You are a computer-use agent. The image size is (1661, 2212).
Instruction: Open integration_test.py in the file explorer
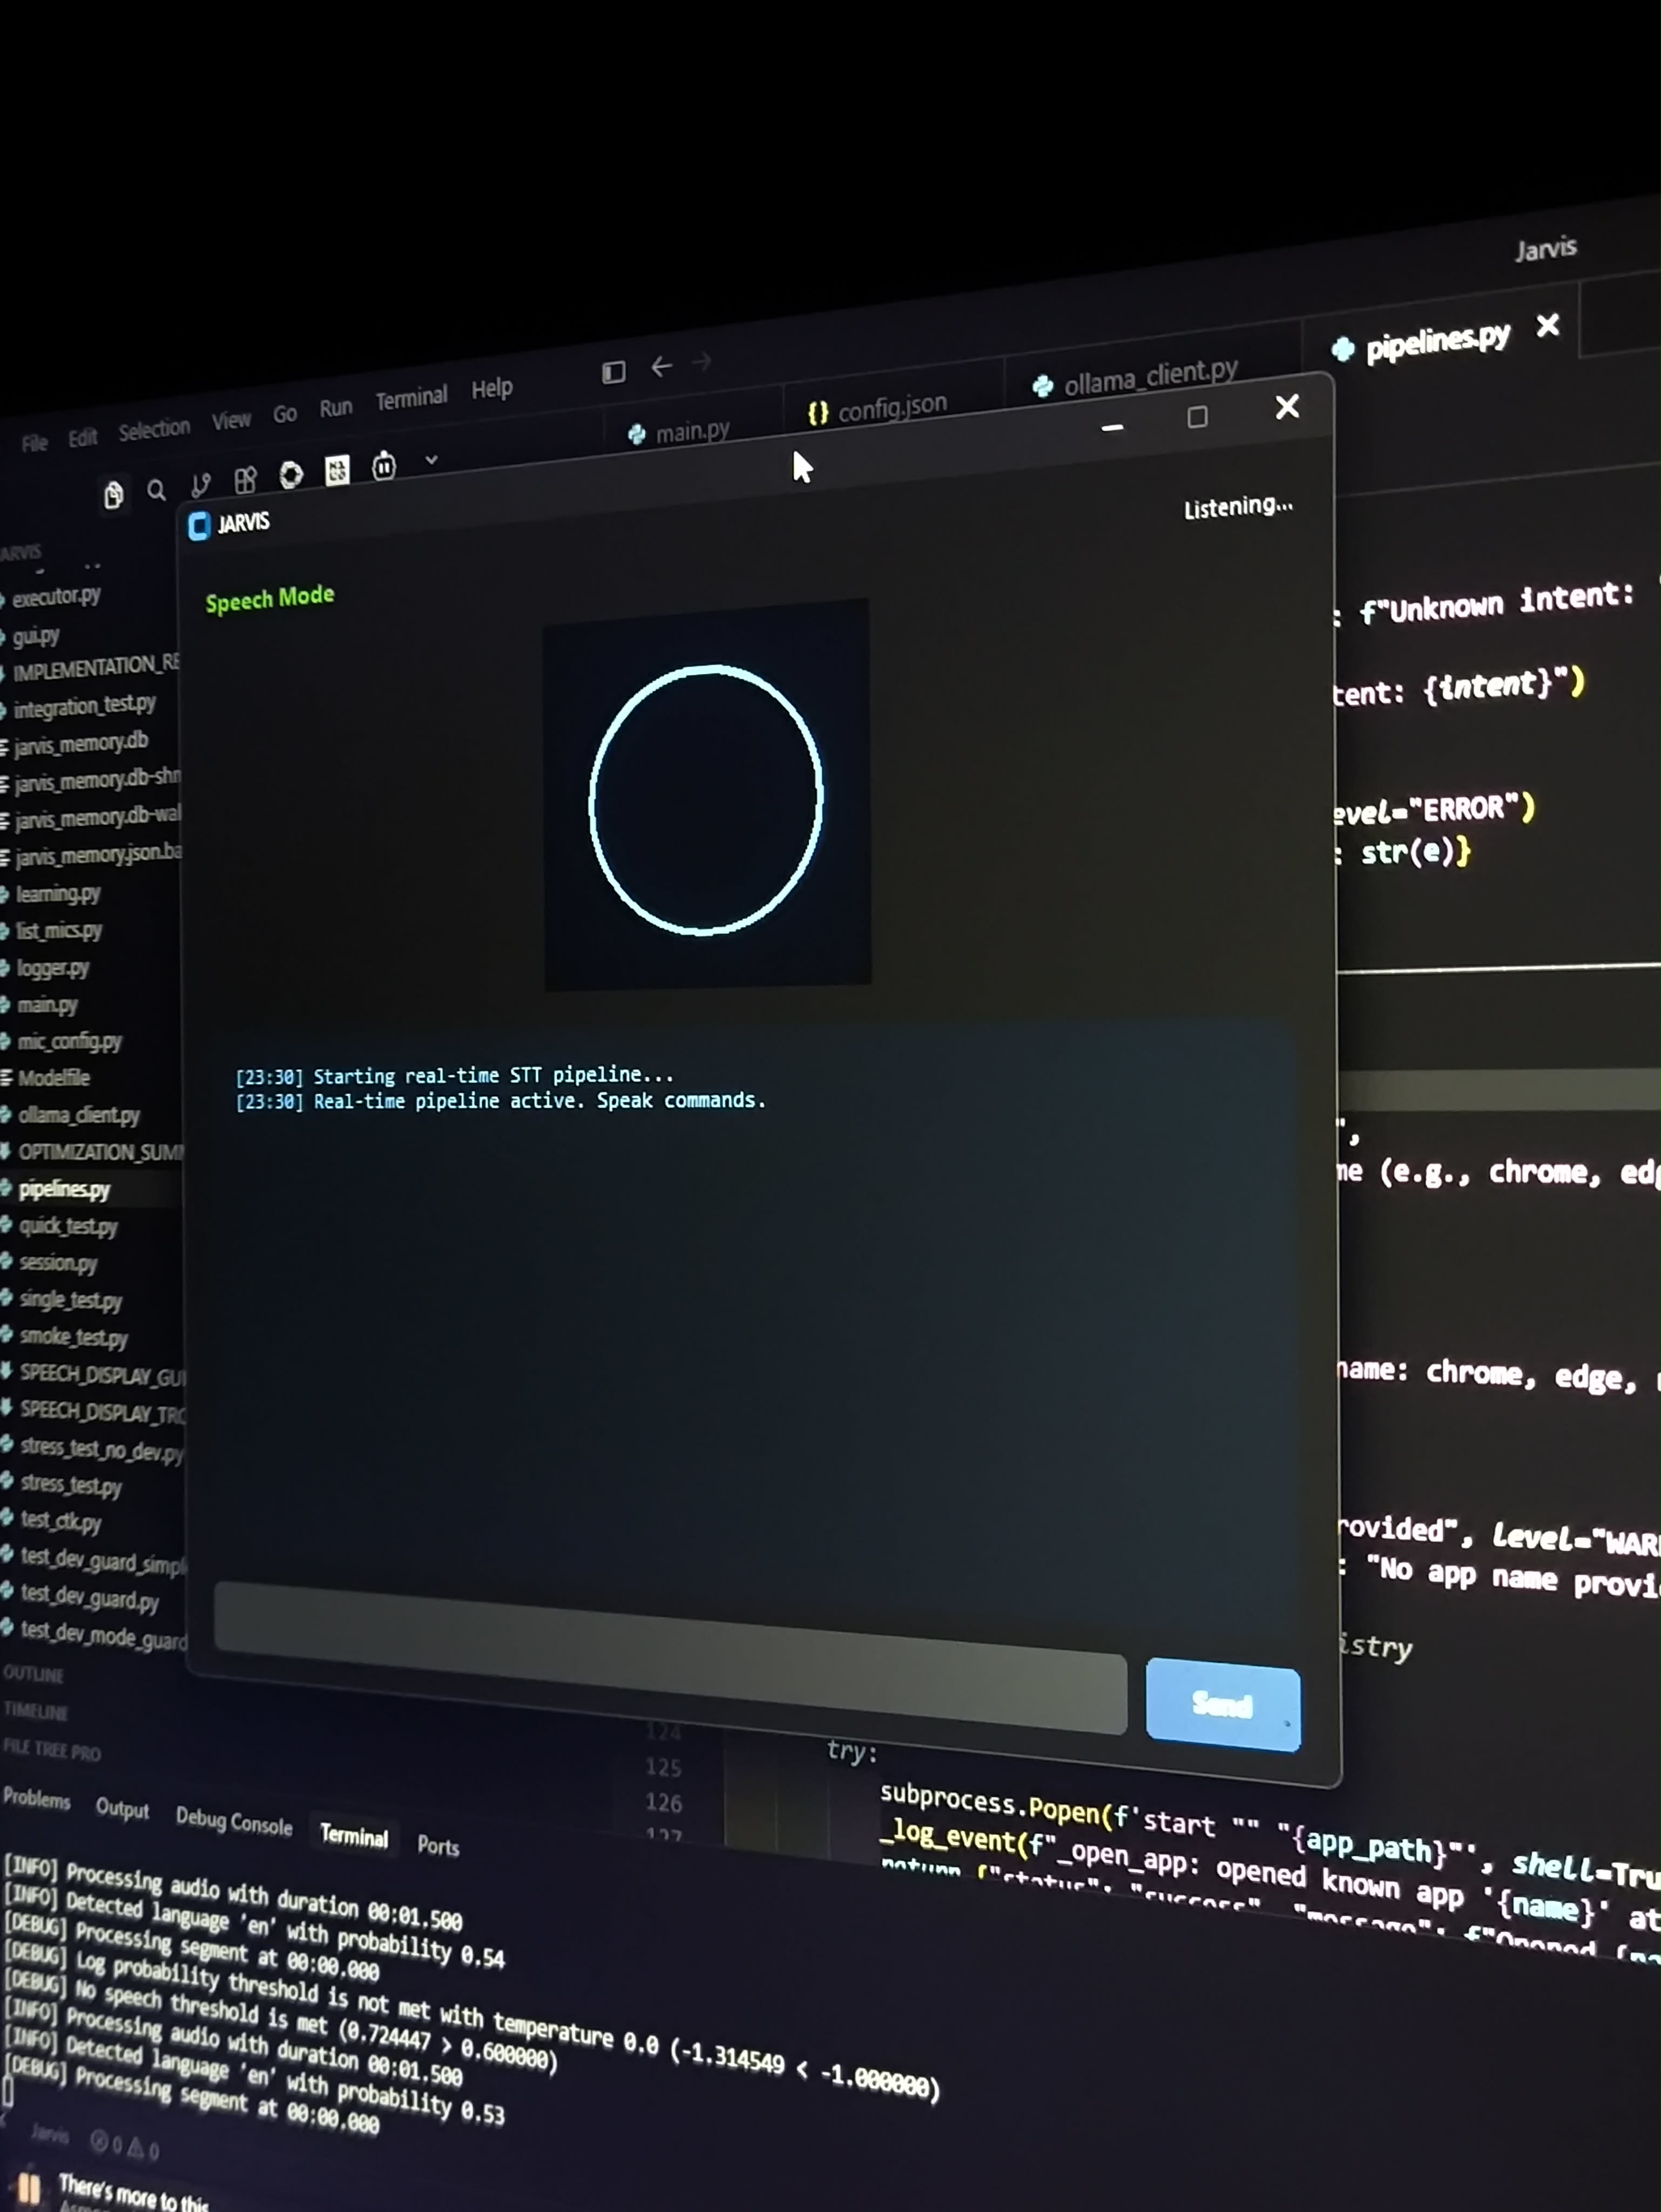click(x=84, y=706)
